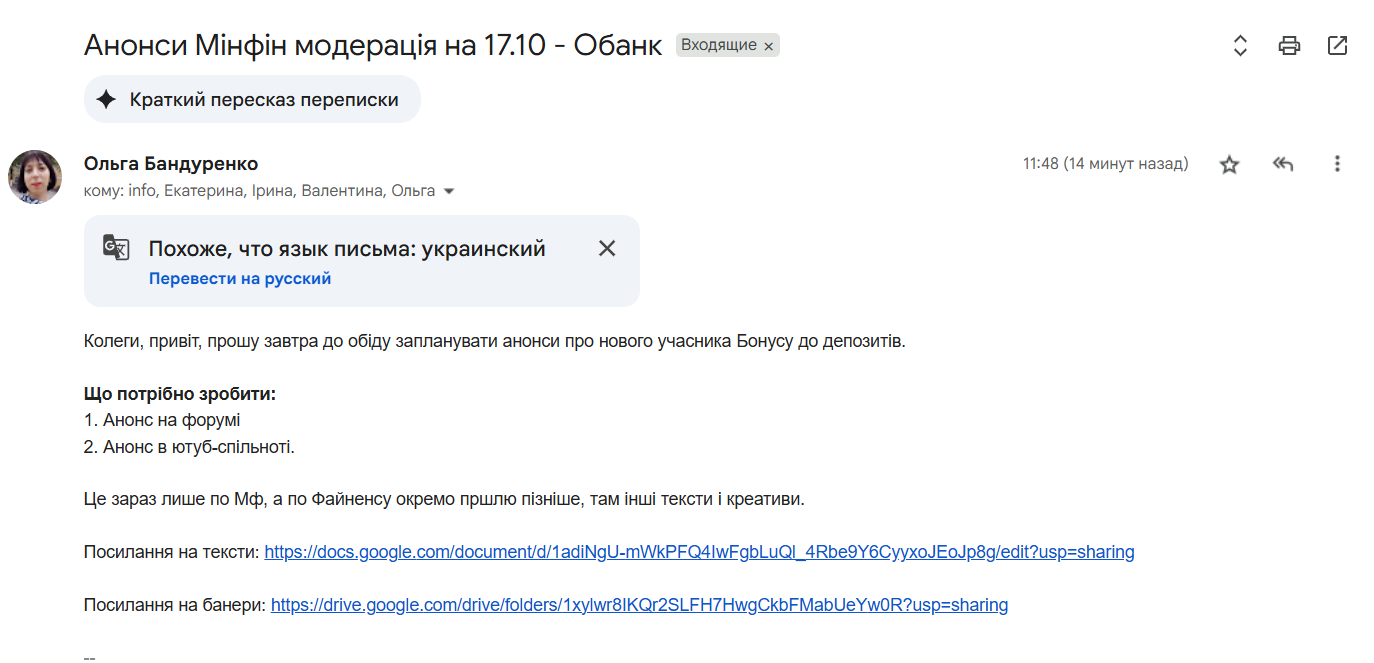Image resolution: width=1374 pixels, height=663 pixels.
Task: Click the sparkle icon for summary
Action: [106, 100]
